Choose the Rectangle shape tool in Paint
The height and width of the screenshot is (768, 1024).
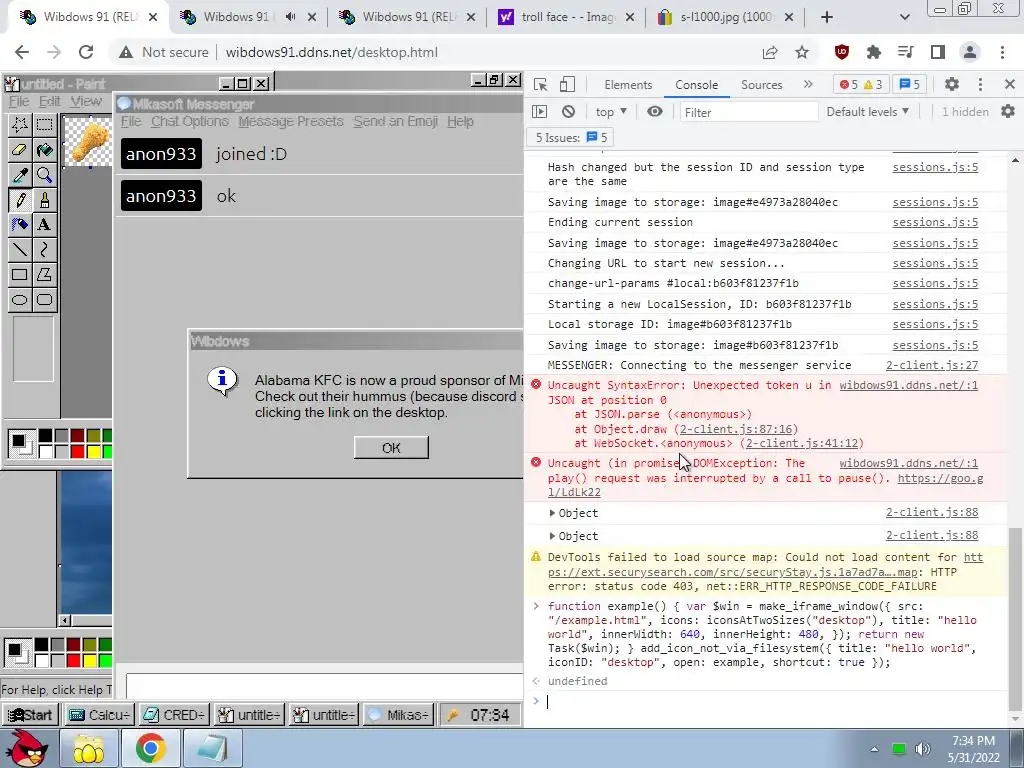tap(20, 274)
